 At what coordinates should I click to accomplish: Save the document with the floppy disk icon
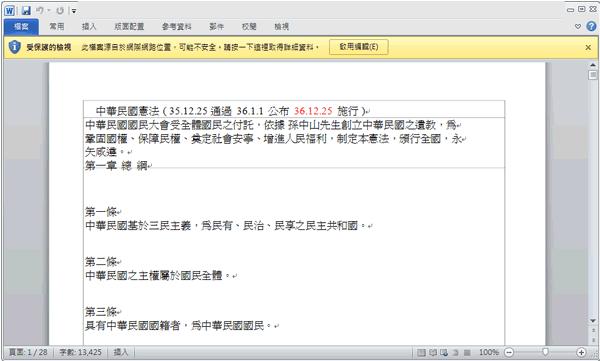[x=26, y=10]
